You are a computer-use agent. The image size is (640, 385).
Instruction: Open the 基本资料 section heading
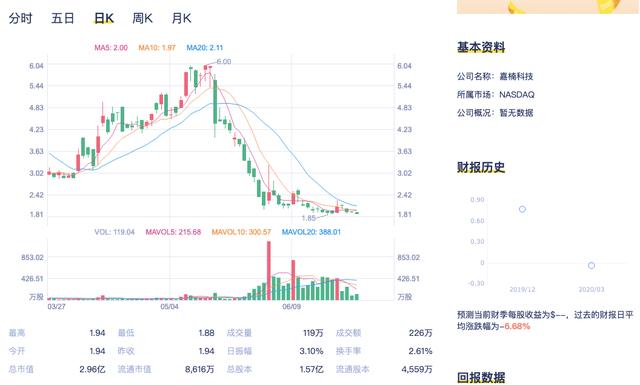click(481, 47)
